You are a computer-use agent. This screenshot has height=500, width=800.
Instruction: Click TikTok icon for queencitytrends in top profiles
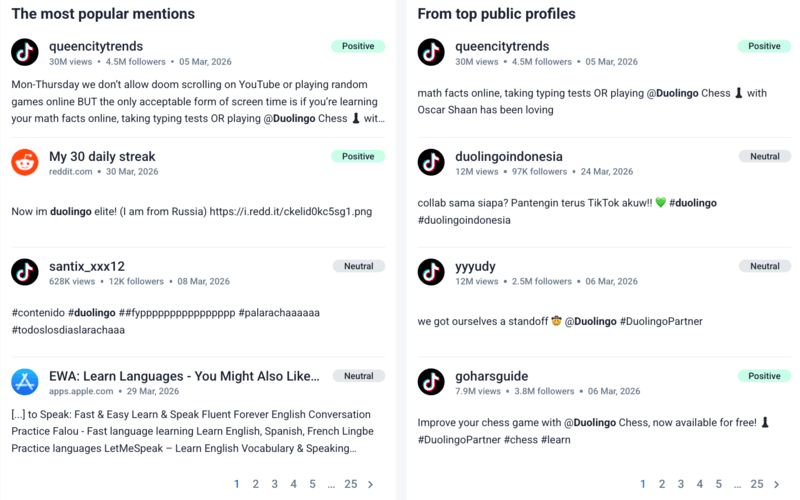click(x=431, y=52)
